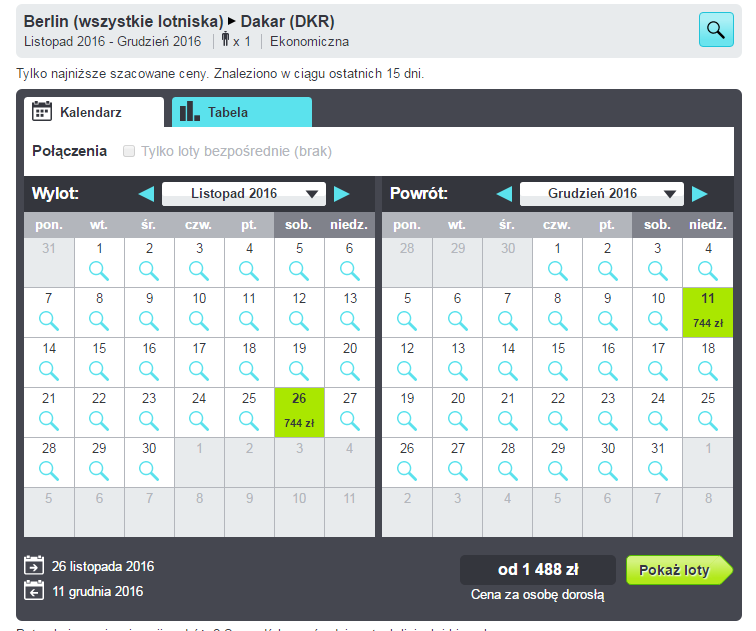Screen dimensions: 756x631
Task: Click the search magnifier button at top right
Action: [x=716, y=30]
